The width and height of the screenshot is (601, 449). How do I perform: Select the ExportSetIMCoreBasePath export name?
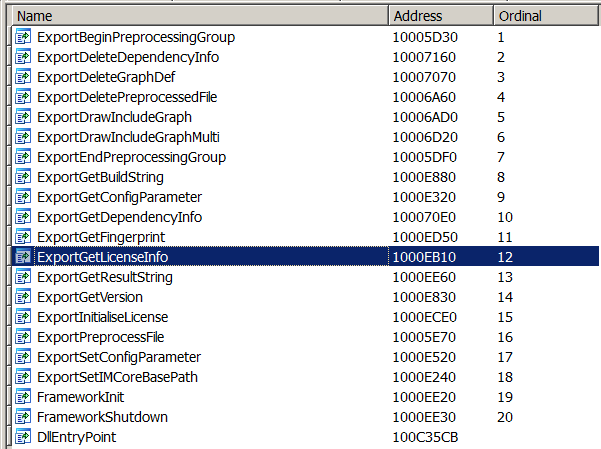[x=118, y=377]
